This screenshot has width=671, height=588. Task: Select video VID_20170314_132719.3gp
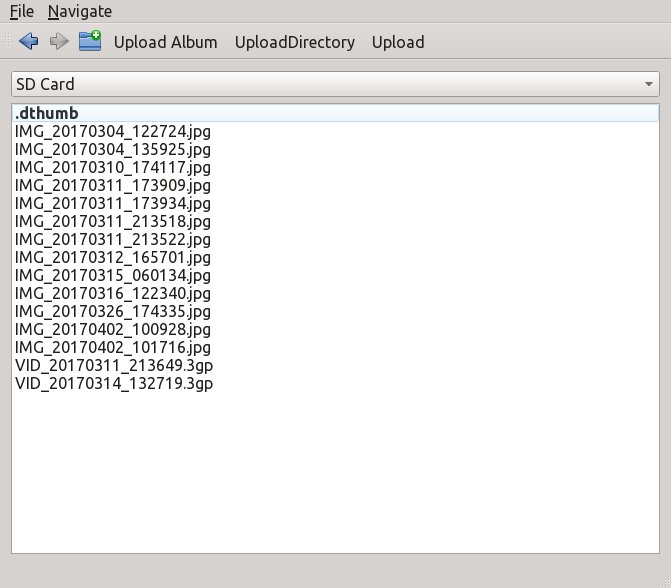(336, 383)
